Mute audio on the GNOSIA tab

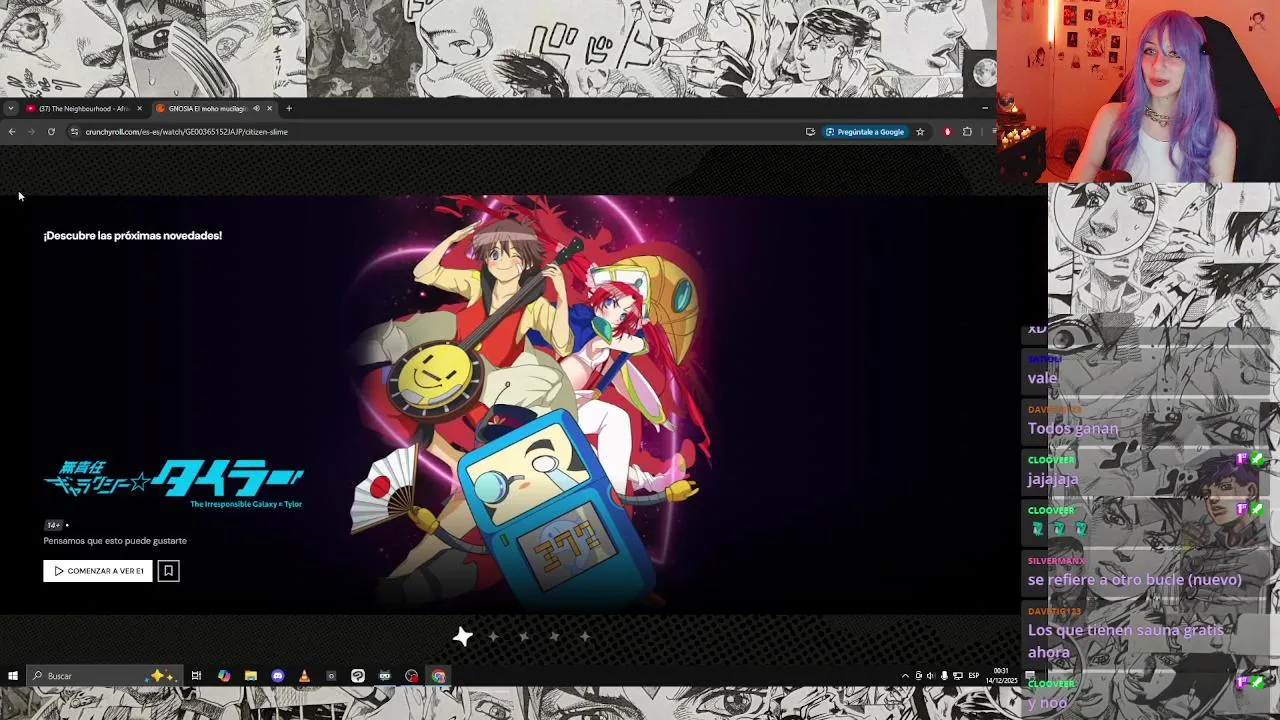[x=256, y=108]
